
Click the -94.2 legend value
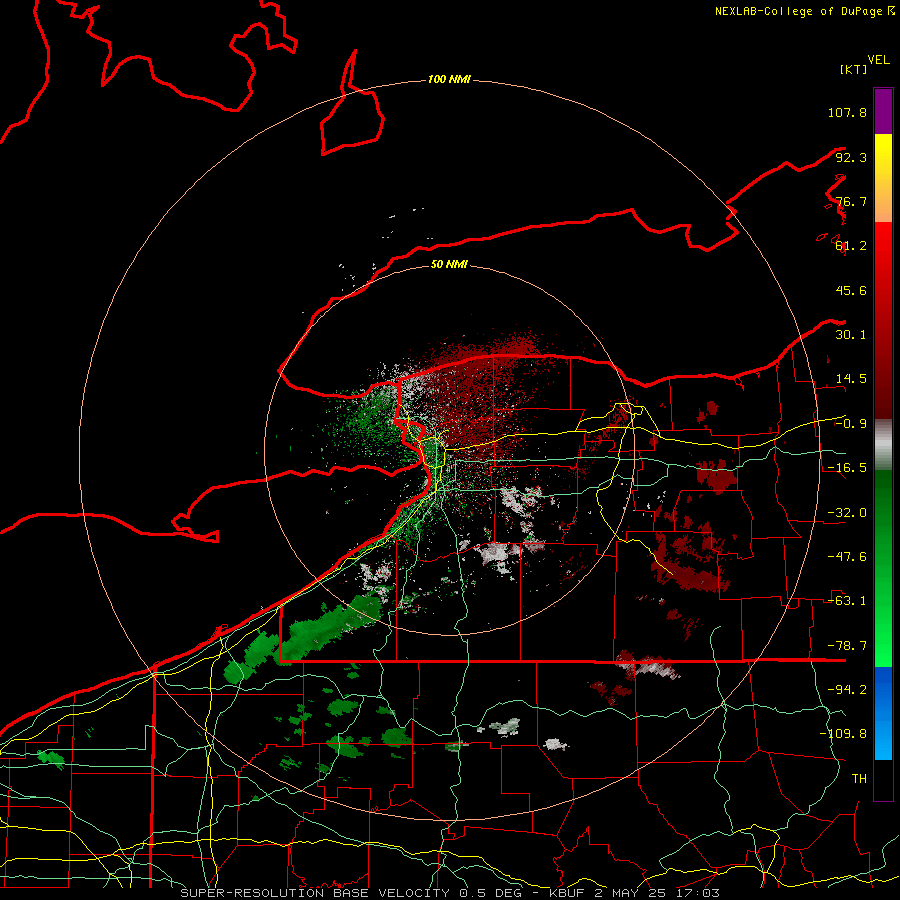[x=847, y=690]
